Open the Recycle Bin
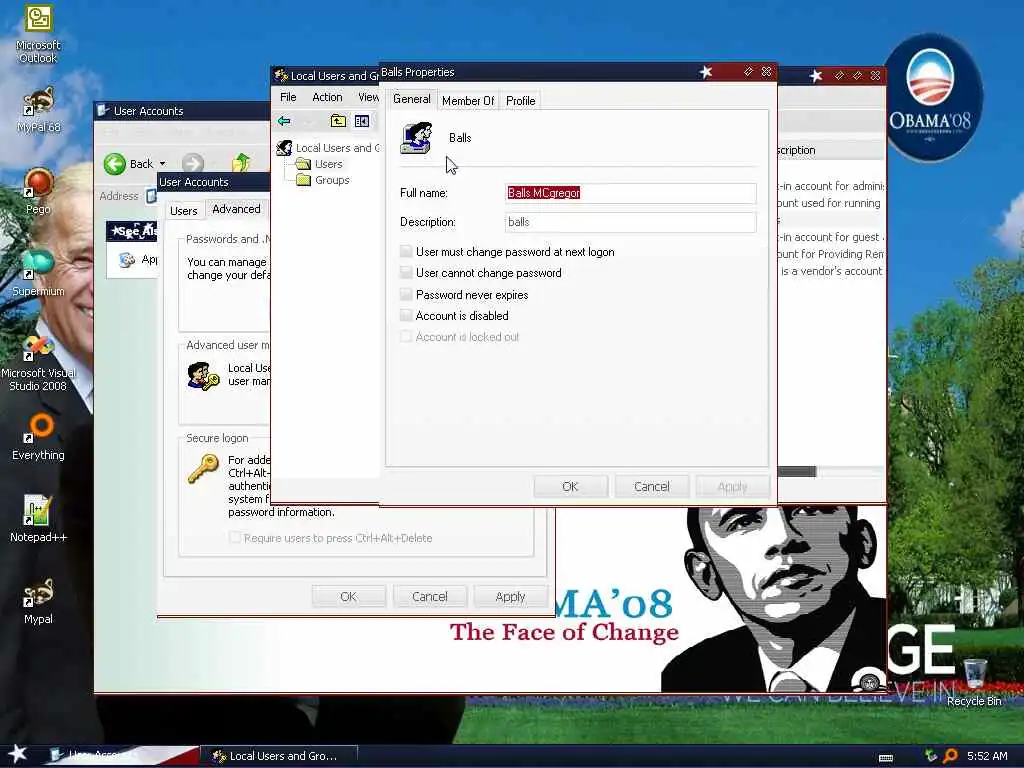The image size is (1024, 768). click(x=974, y=682)
